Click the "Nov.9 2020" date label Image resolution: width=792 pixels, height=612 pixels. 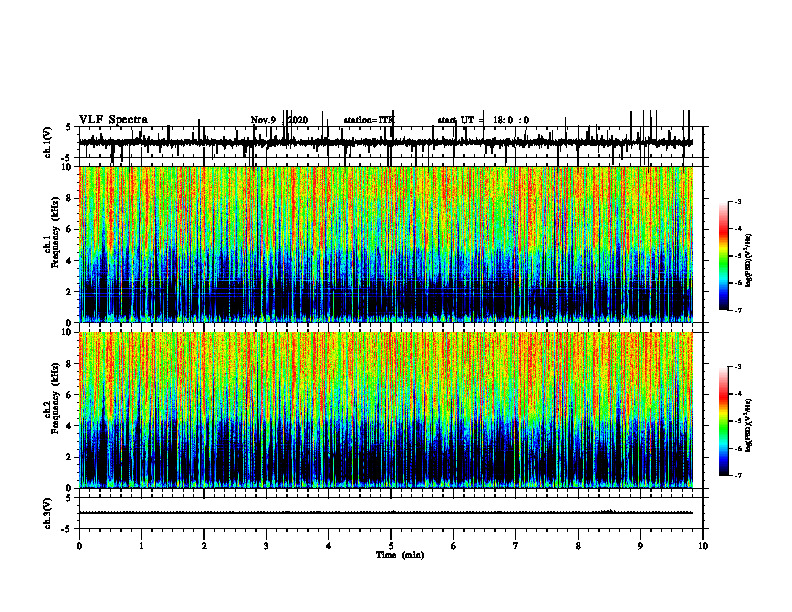(x=279, y=120)
